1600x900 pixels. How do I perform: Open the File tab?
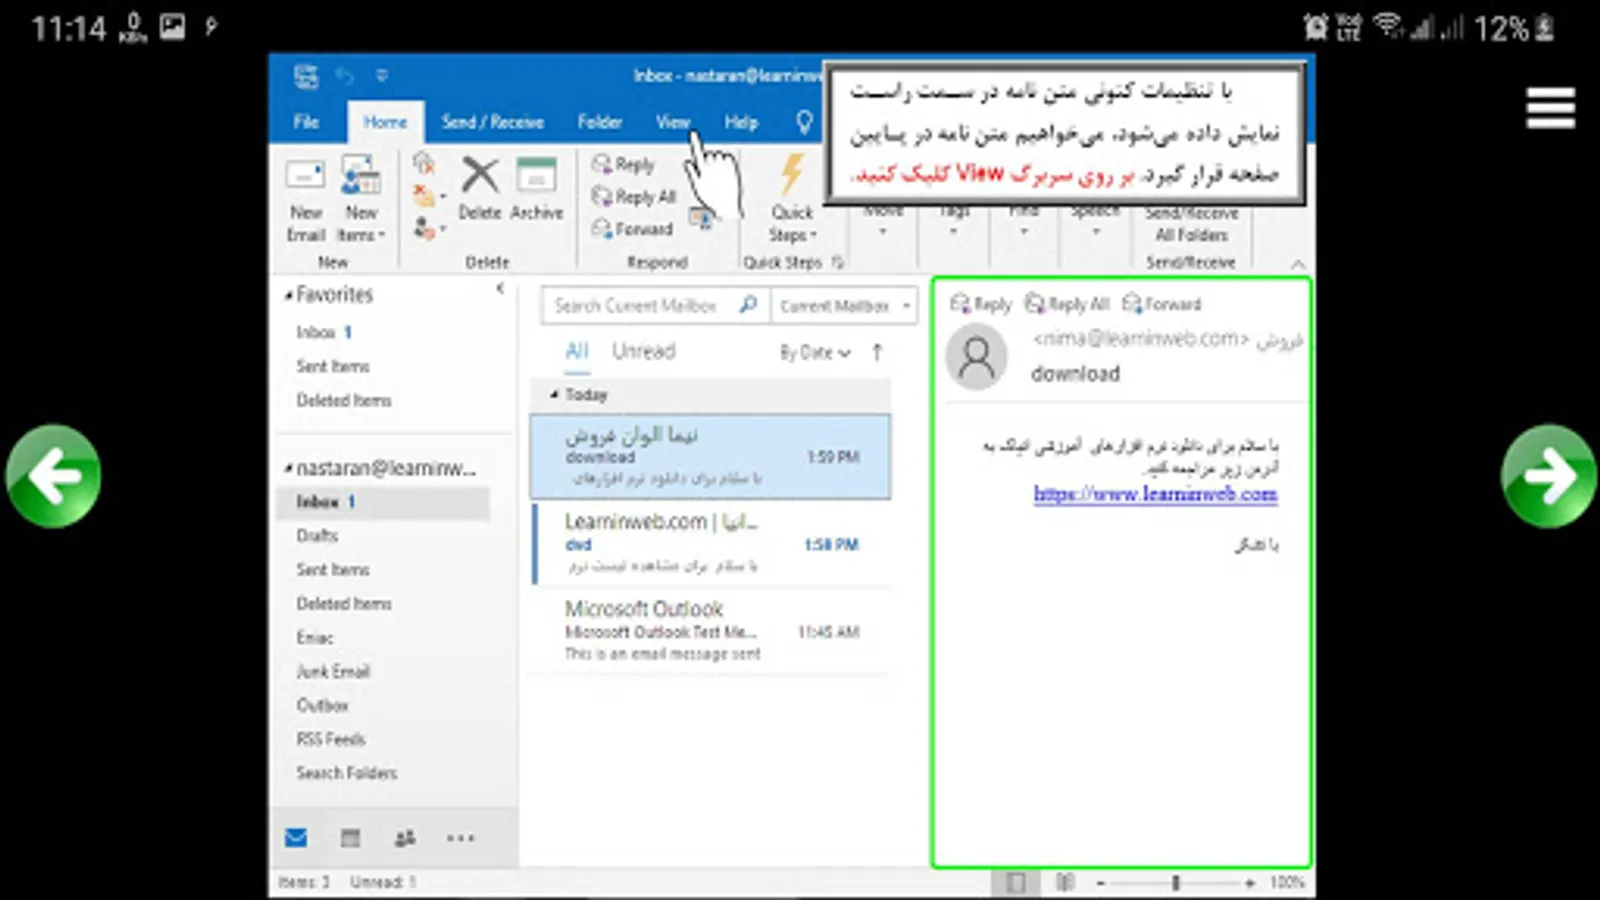[x=306, y=122]
